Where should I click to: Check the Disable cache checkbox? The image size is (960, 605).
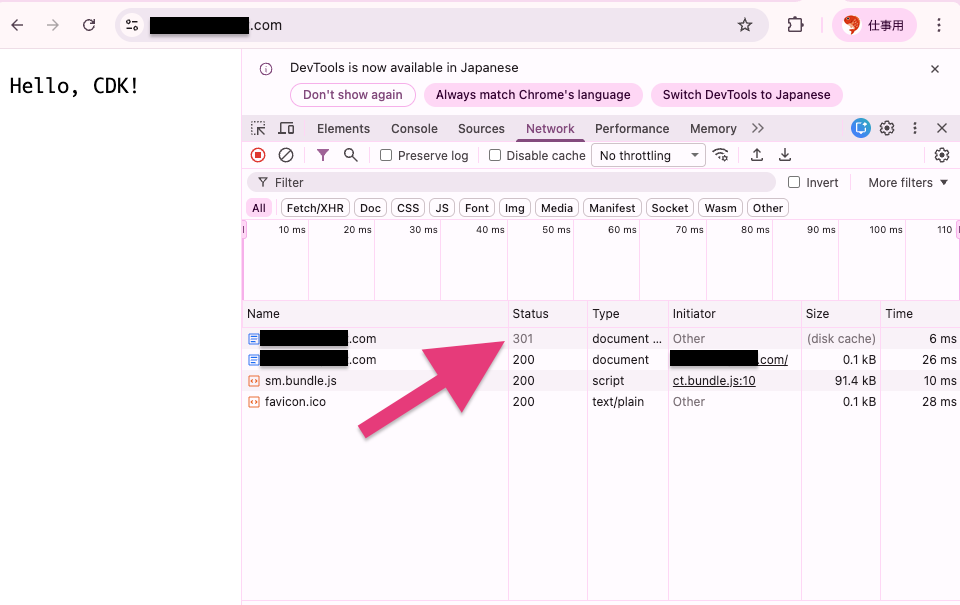[x=495, y=156]
